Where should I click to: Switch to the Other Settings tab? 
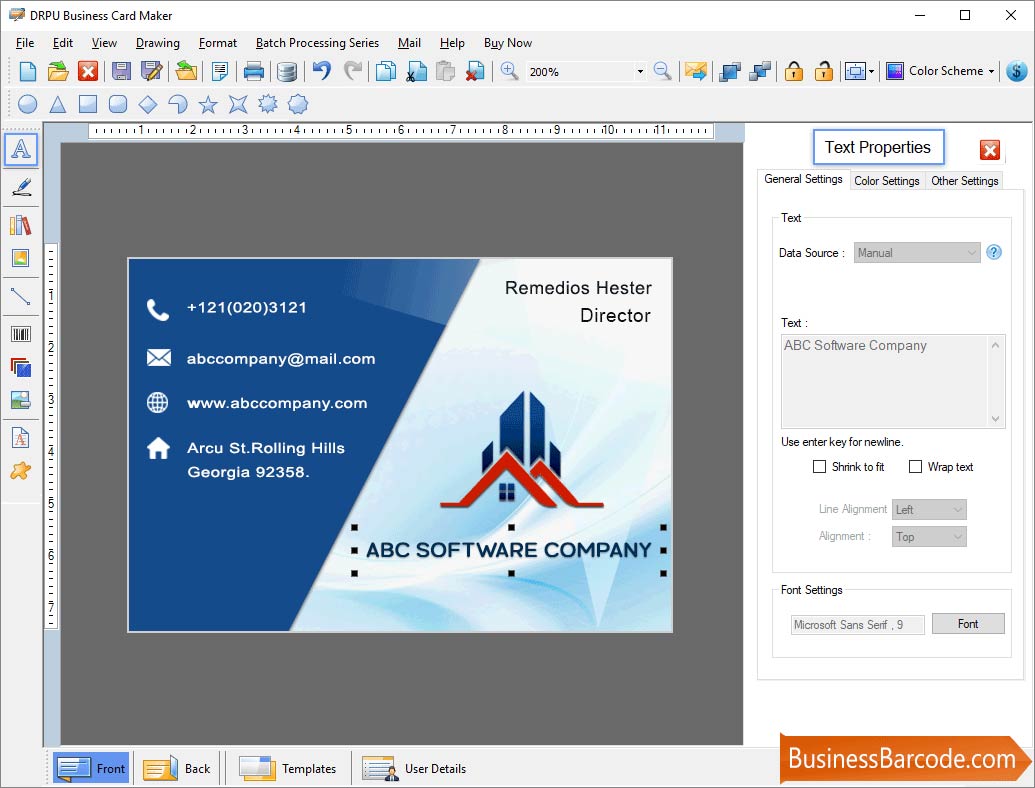click(x=964, y=181)
